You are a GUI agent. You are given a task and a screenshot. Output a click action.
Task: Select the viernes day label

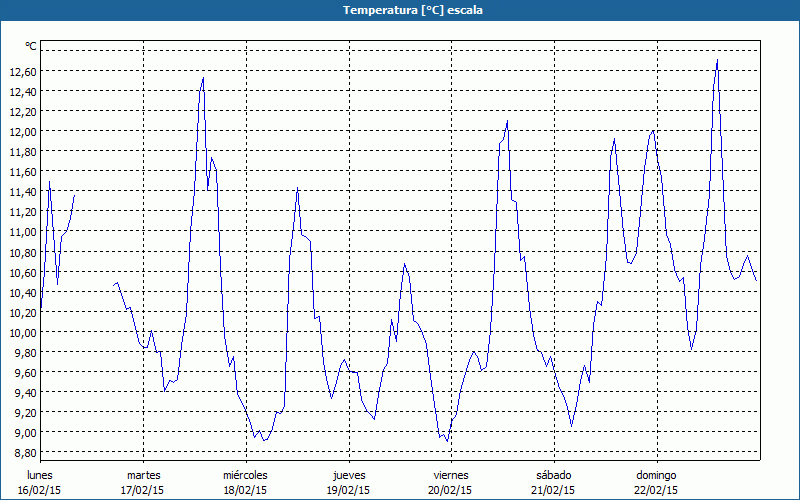point(451,474)
